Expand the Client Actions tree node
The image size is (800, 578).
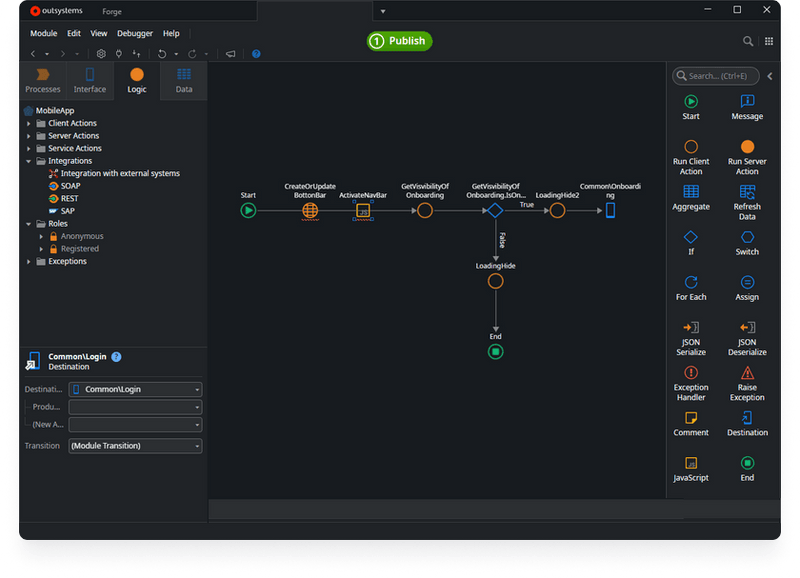coord(27,122)
